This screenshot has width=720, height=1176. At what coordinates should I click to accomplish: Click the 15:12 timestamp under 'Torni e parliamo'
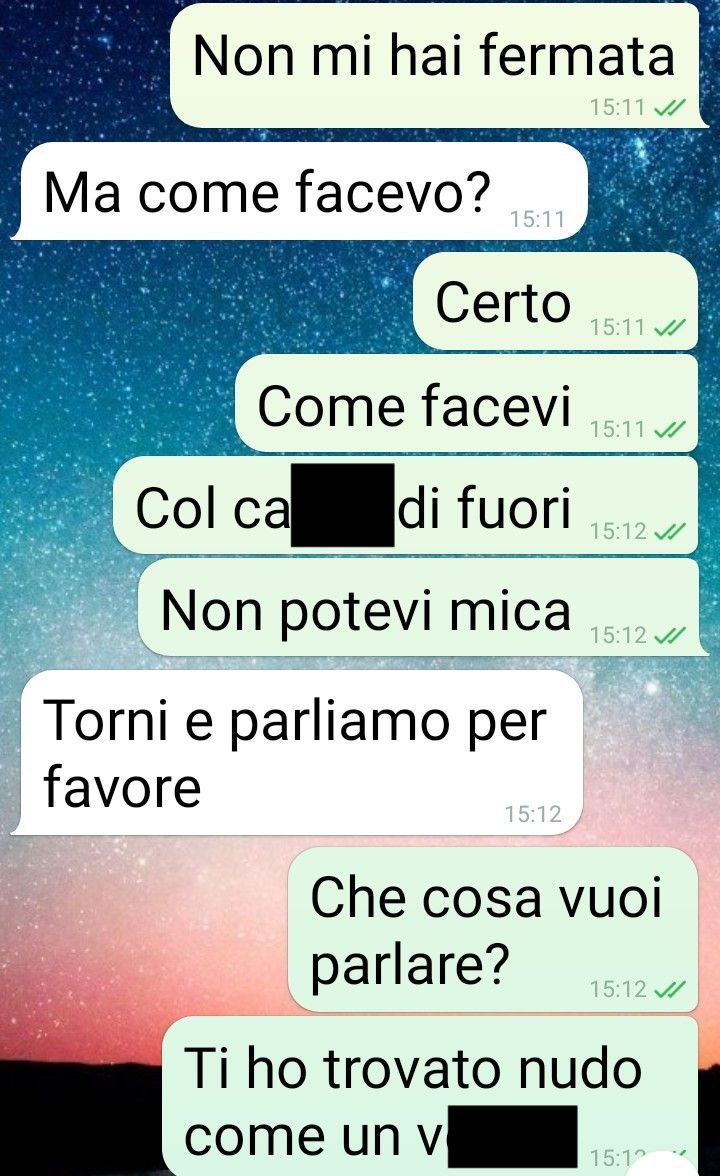point(532,814)
